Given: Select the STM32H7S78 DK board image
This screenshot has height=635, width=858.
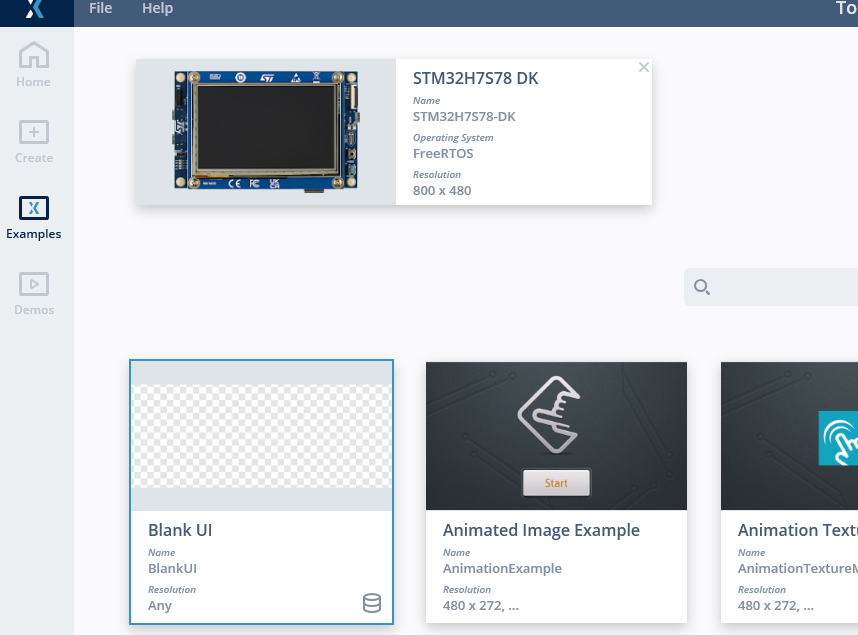Looking at the screenshot, I should point(266,131).
